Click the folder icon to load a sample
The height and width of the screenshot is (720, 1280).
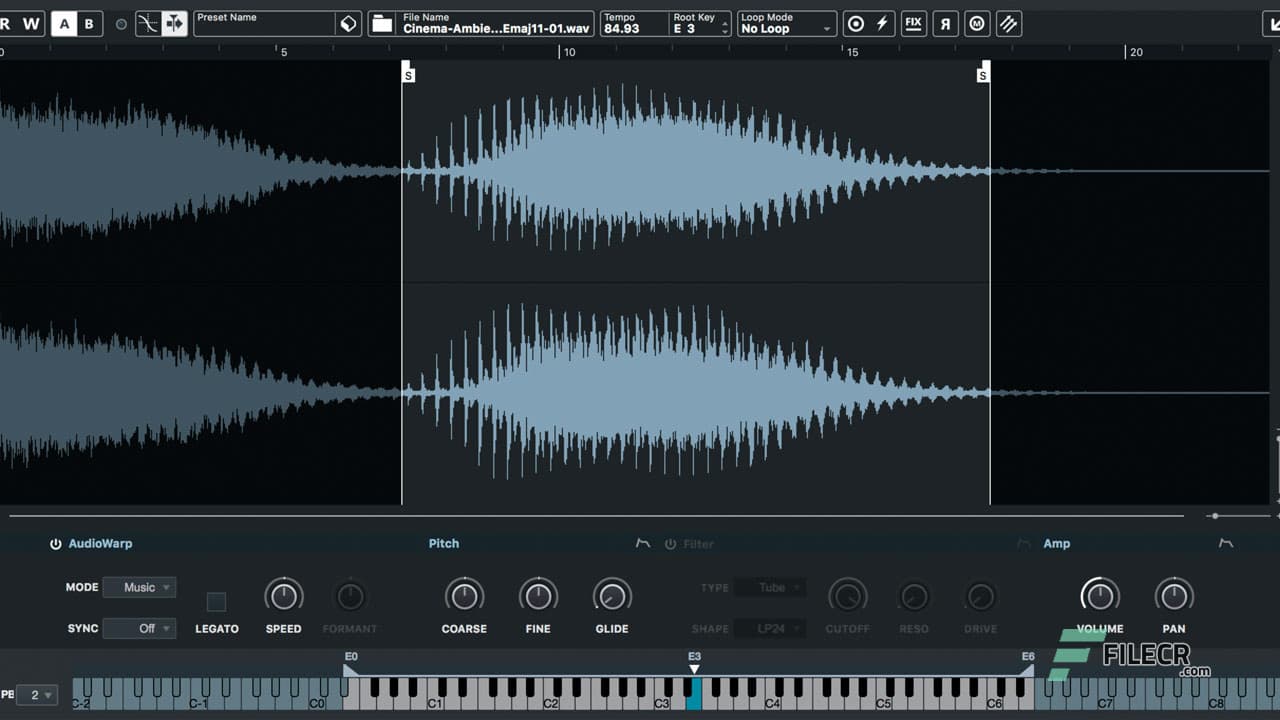pyautogui.click(x=382, y=23)
